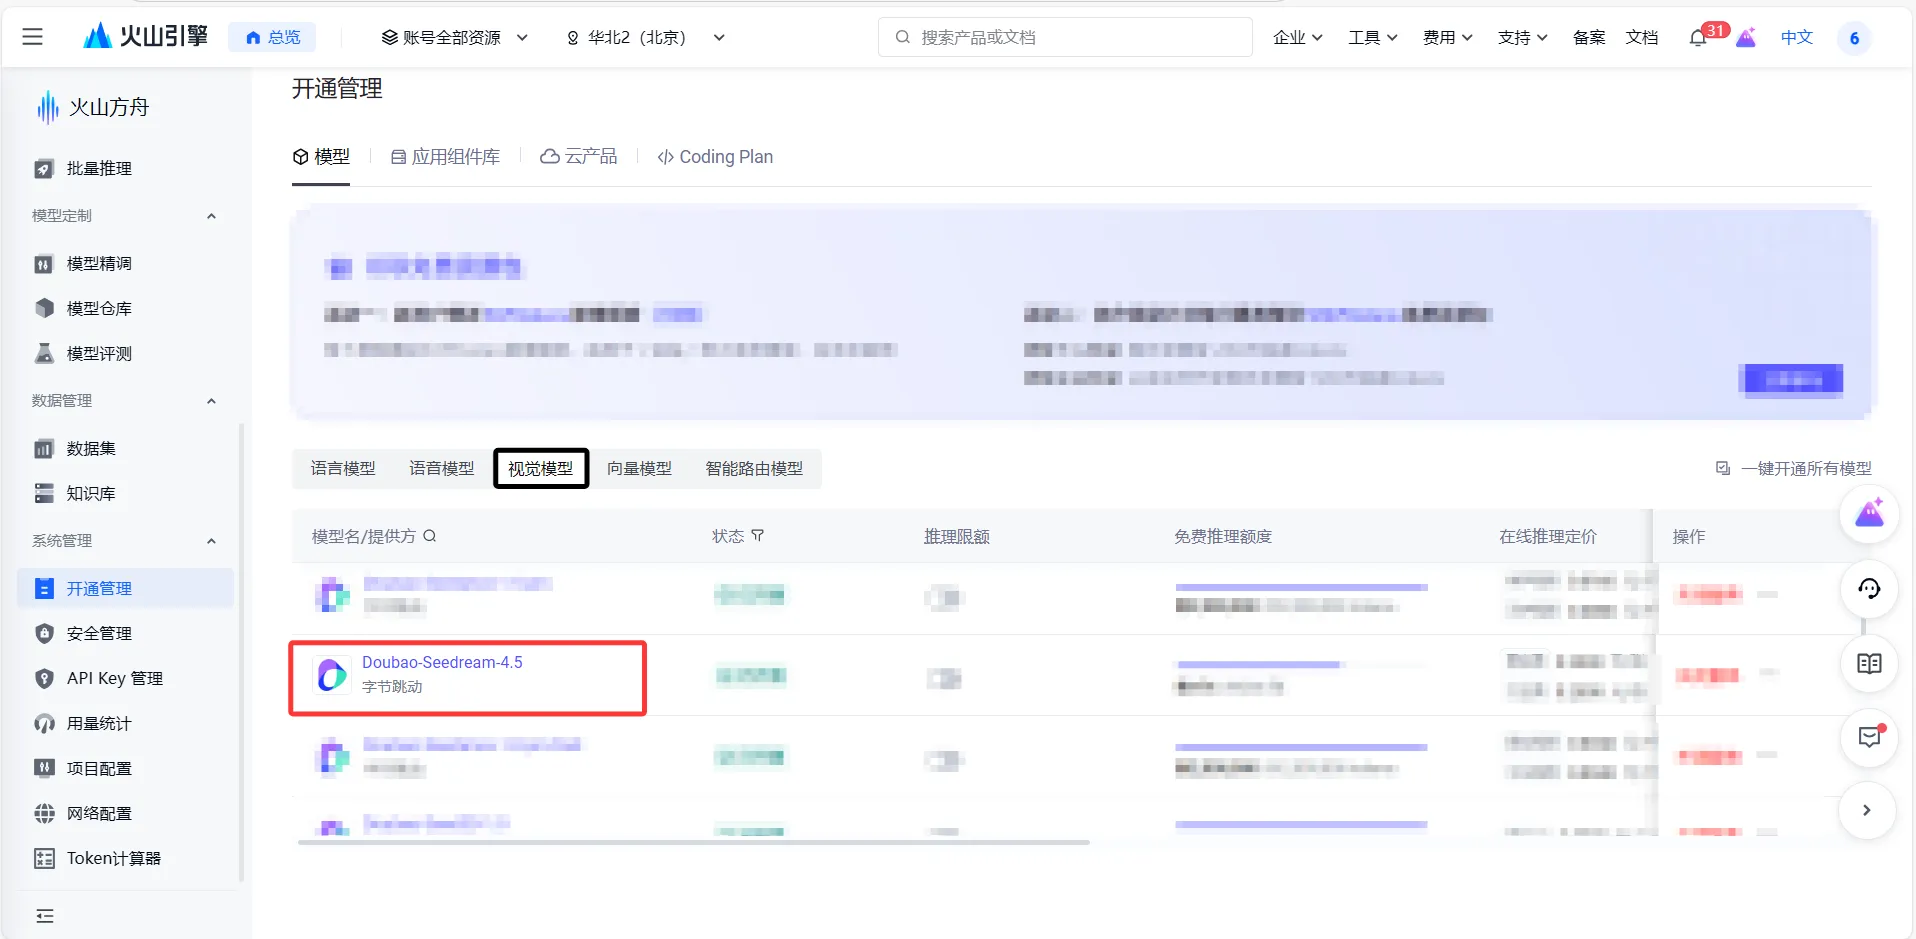Open the status filter funnel icon
This screenshot has height=939, width=1916.
pos(759,536)
